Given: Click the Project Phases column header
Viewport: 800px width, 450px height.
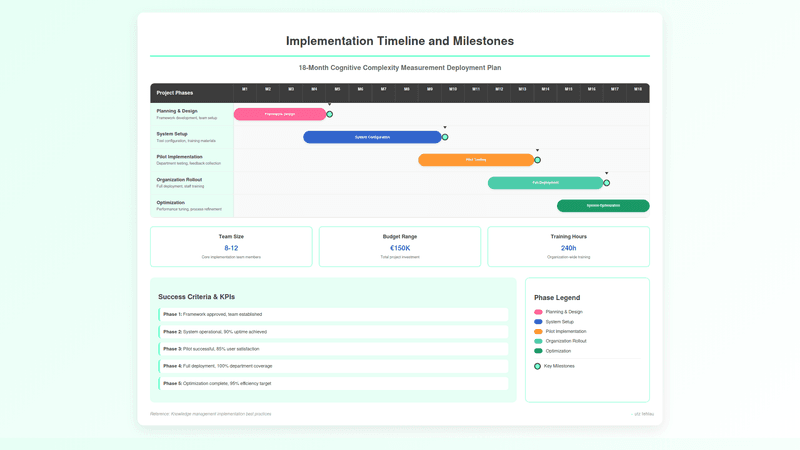Looking at the screenshot, I should (192, 93).
